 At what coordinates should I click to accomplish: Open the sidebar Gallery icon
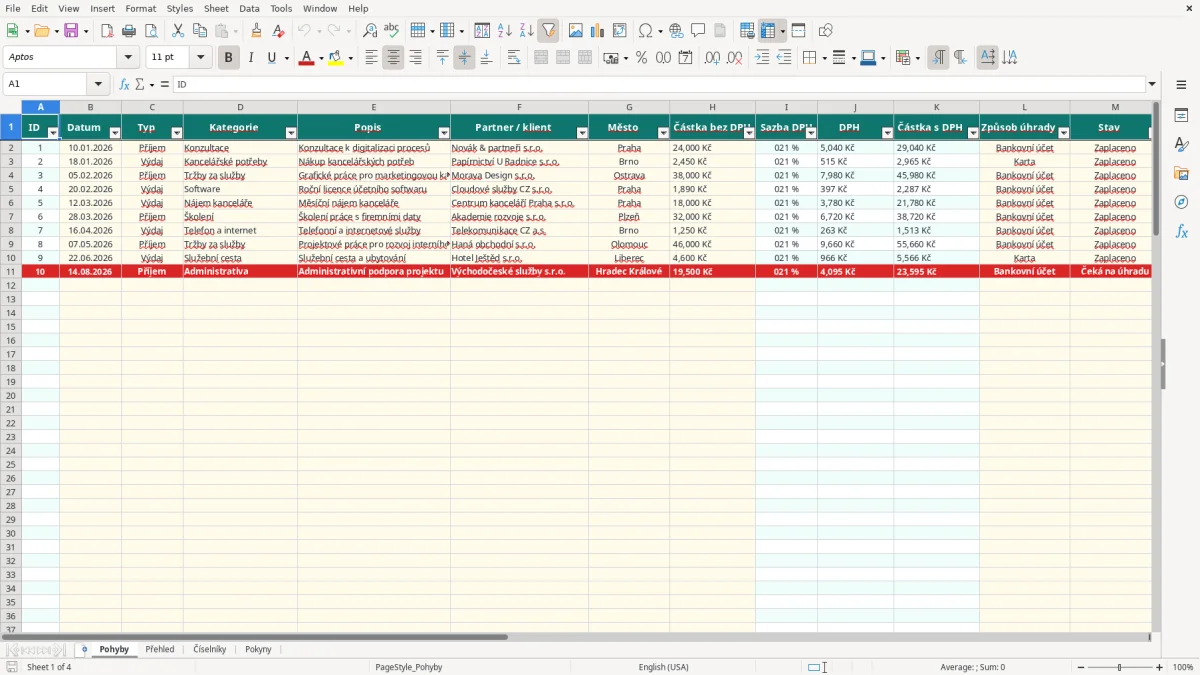1181,173
